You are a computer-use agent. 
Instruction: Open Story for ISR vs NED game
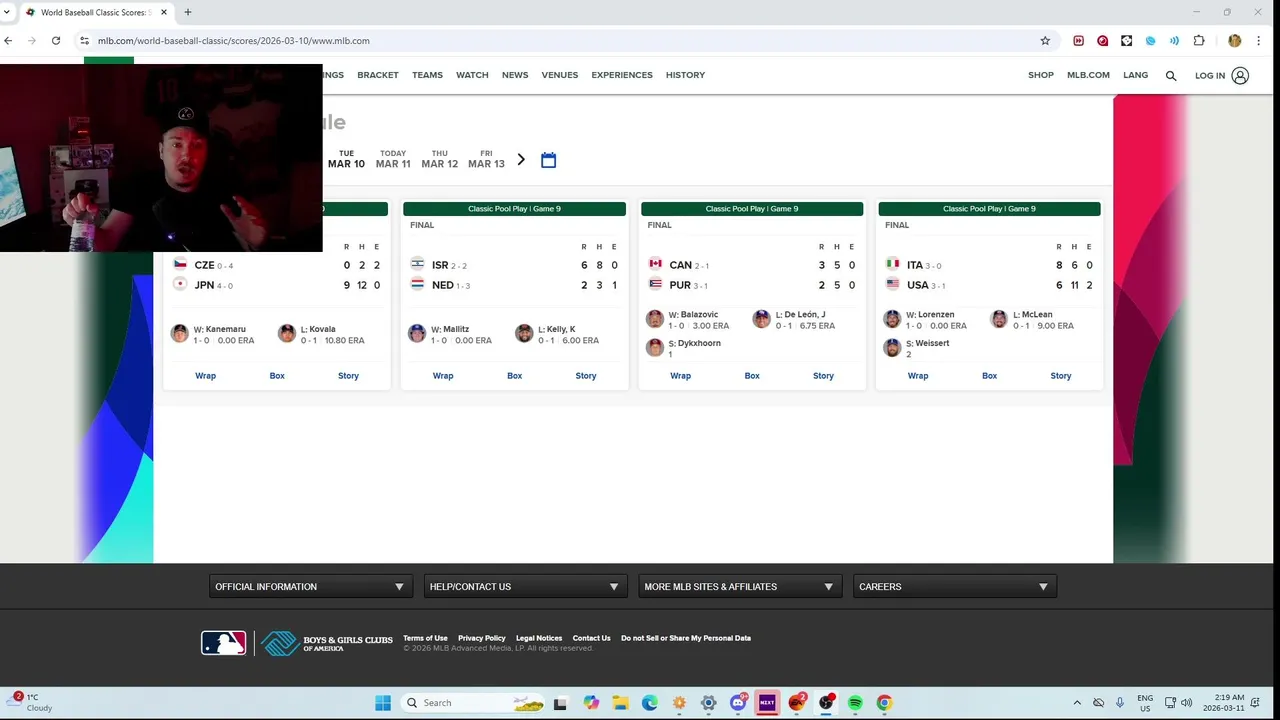pos(586,376)
